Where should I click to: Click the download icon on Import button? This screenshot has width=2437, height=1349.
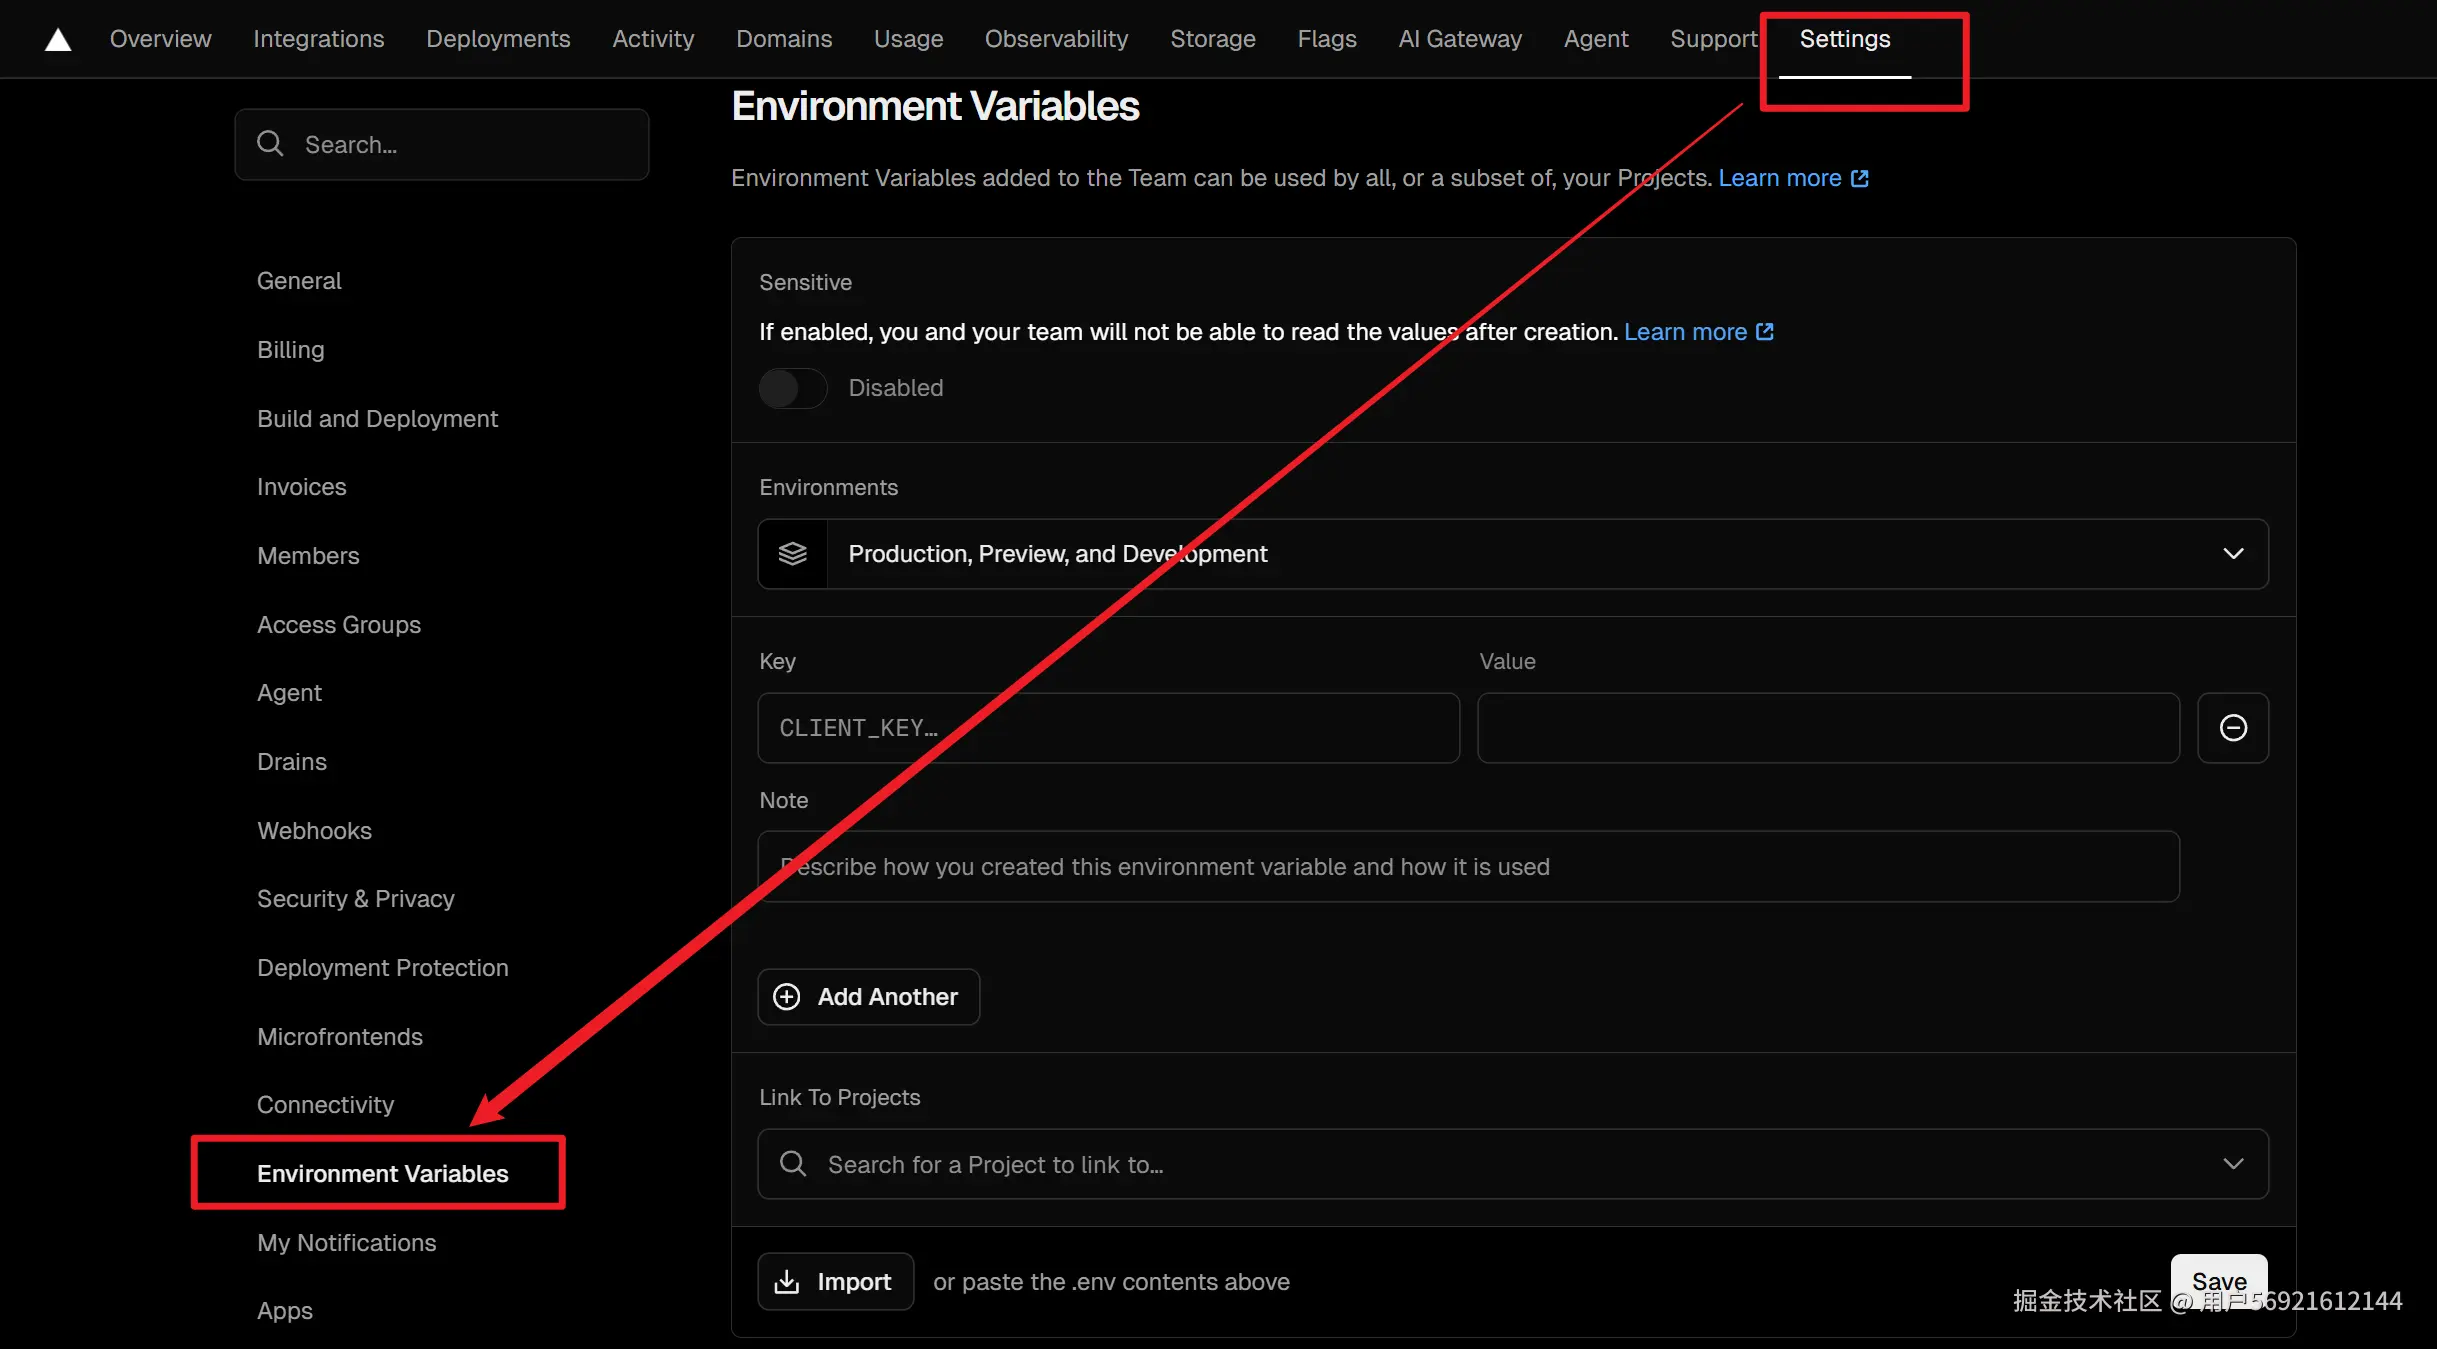(787, 1282)
